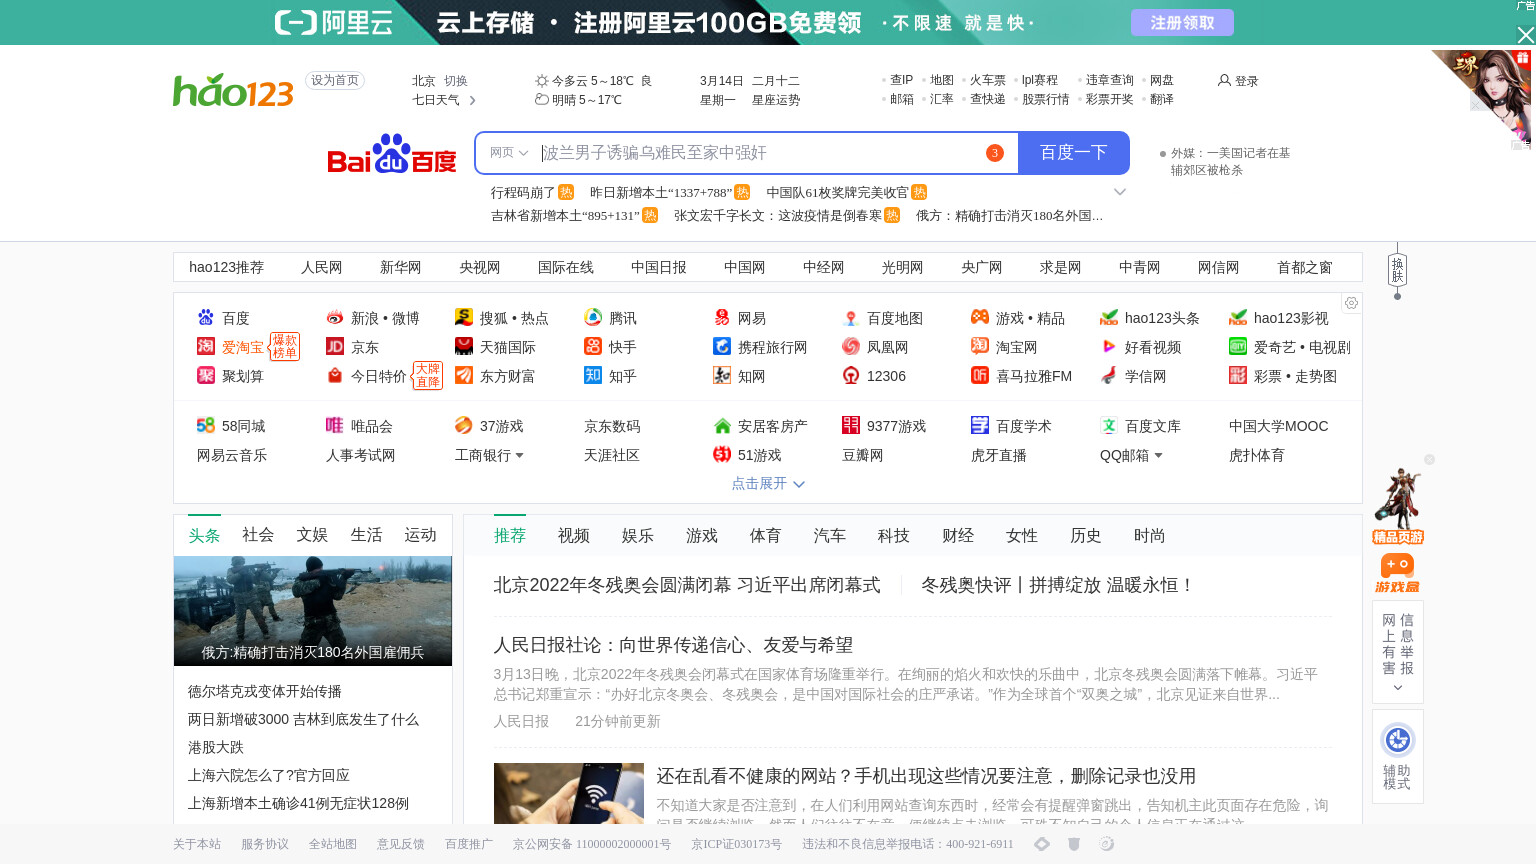Open hot search 行程码崩了

(x=523, y=192)
